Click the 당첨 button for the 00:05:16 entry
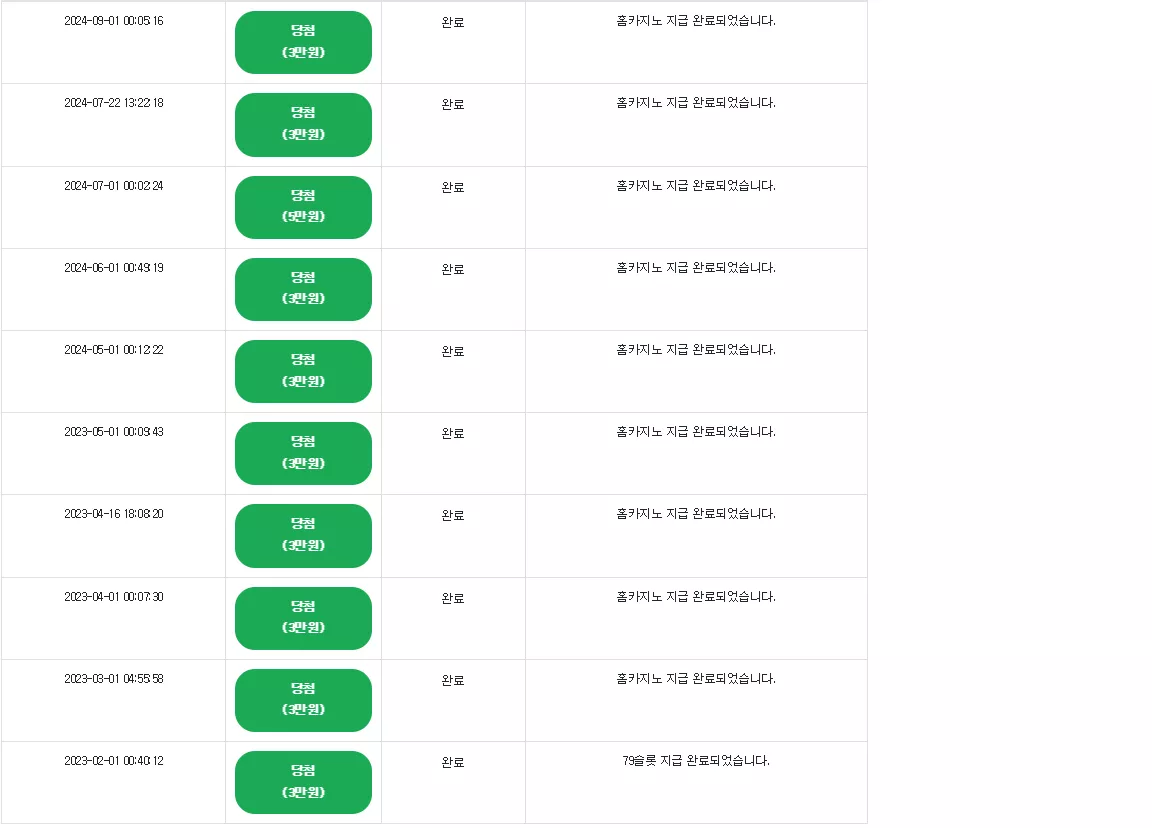 tap(303, 42)
